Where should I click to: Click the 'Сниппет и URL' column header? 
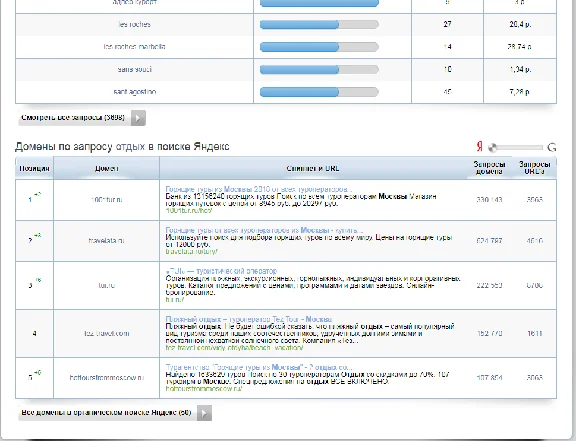tap(313, 168)
